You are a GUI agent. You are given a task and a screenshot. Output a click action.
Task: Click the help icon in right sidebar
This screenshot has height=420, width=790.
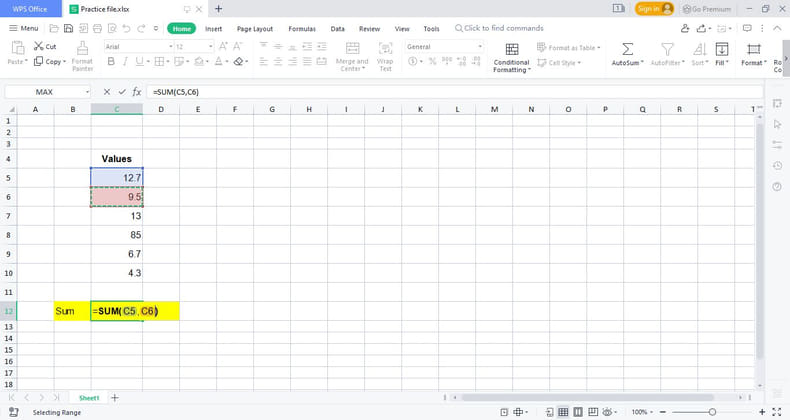pos(777,187)
